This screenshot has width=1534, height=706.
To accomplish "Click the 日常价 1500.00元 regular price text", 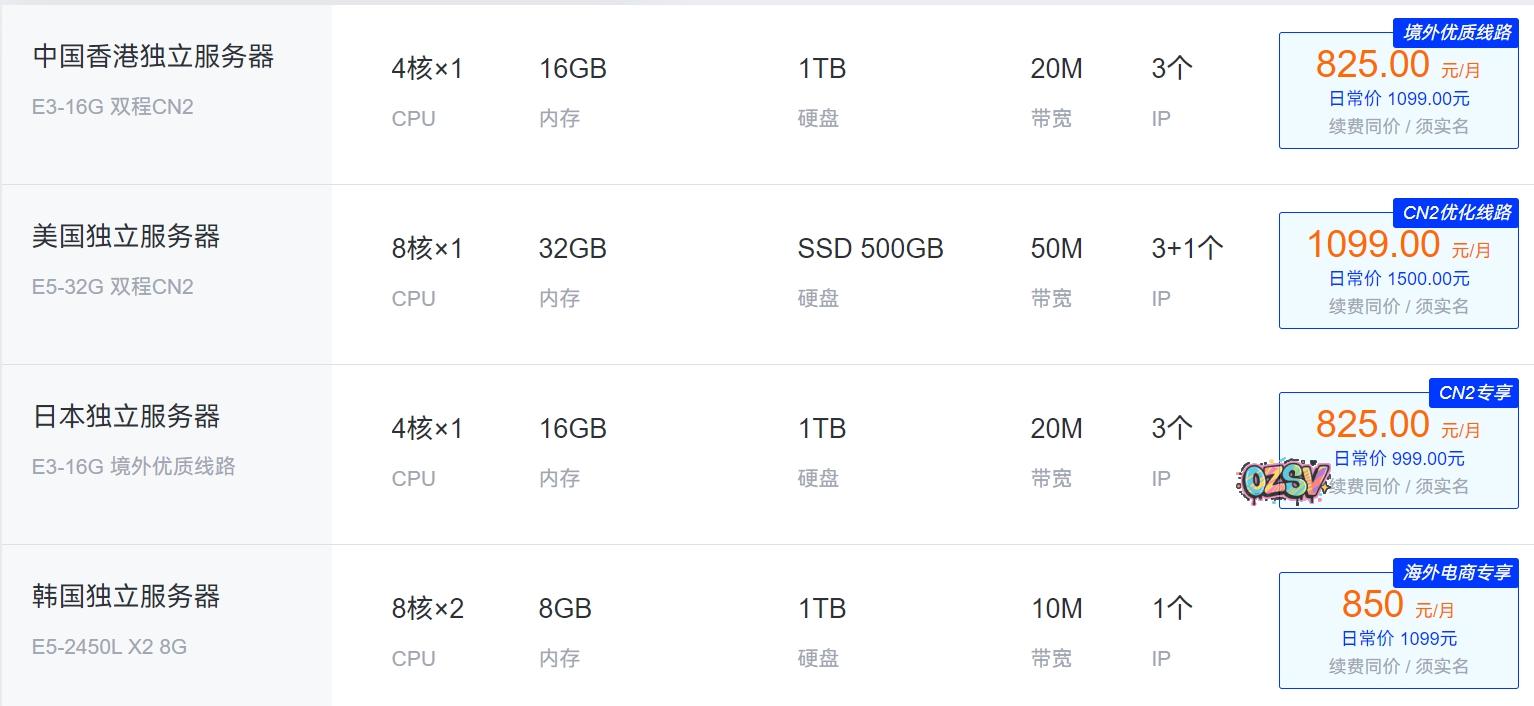I will tap(1398, 279).
